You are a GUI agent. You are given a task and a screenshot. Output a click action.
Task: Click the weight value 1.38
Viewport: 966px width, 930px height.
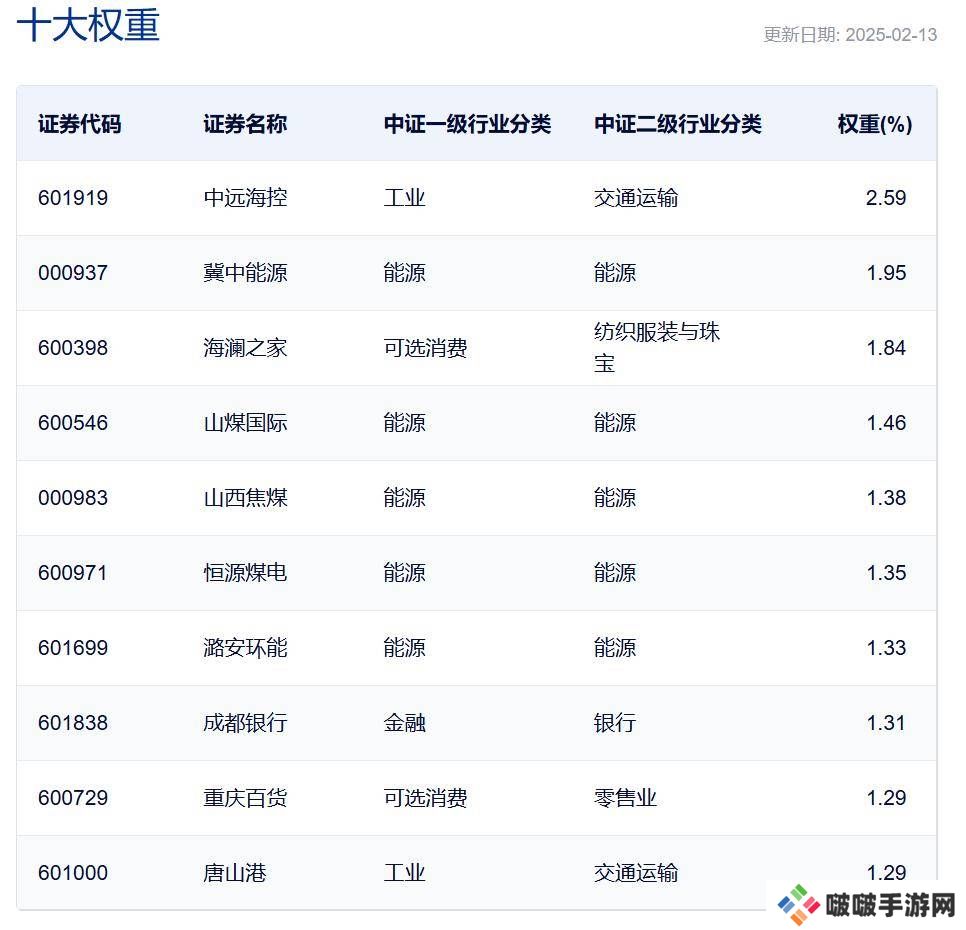pos(886,498)
